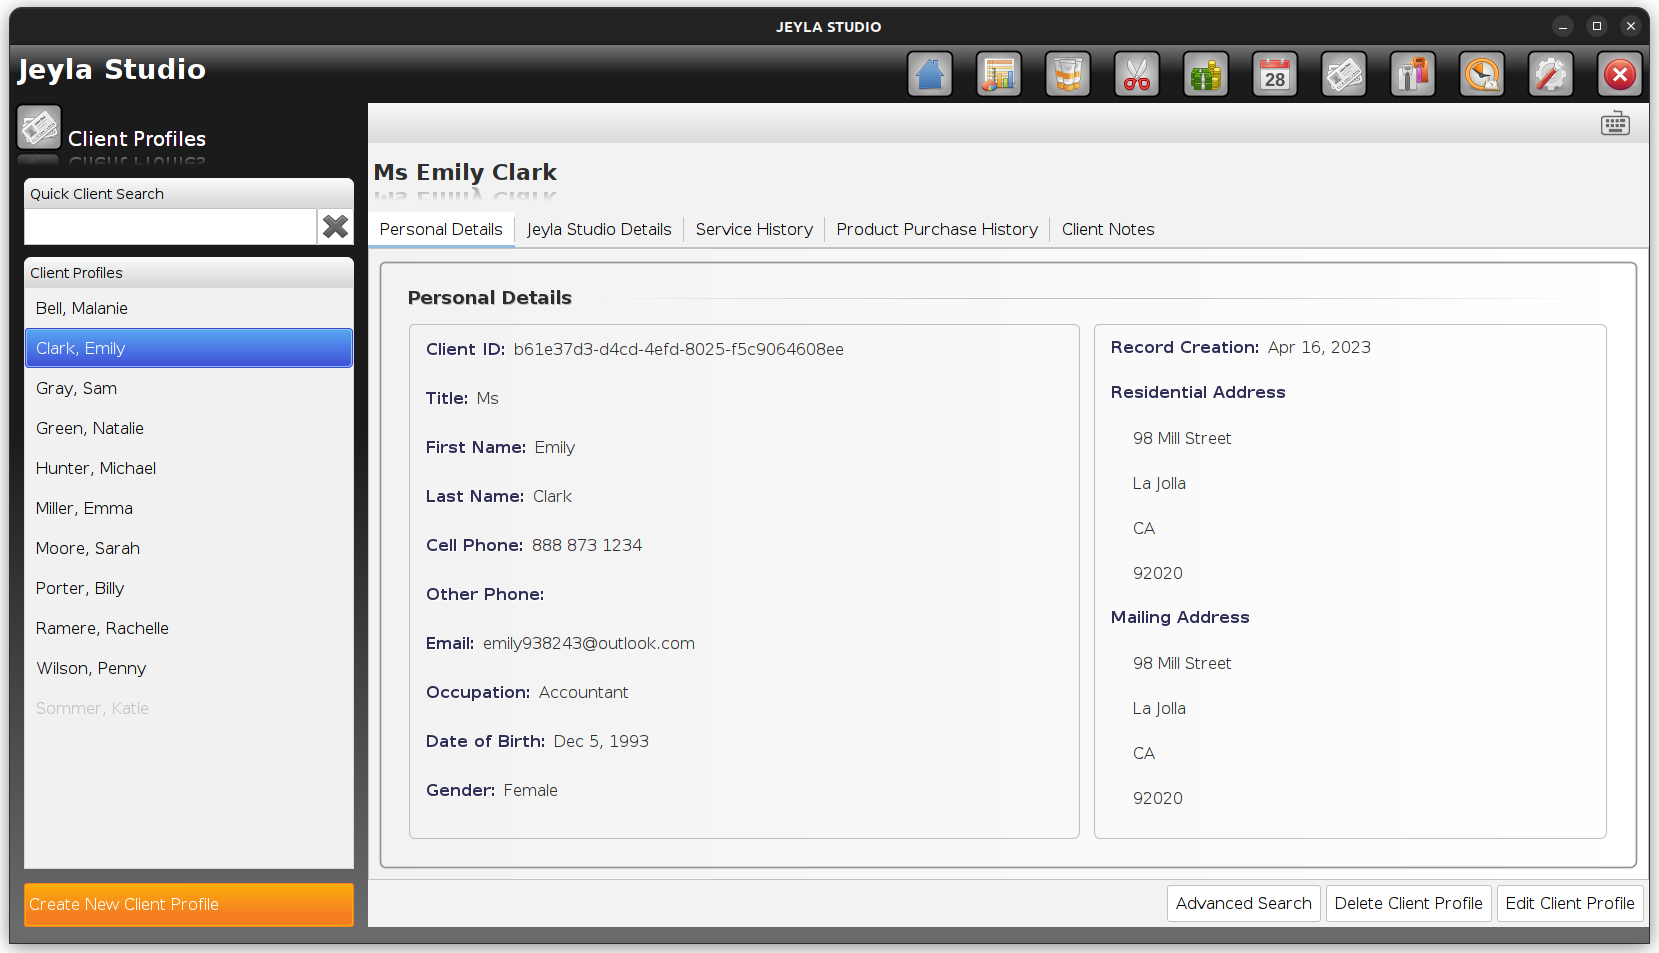Image resolution: width=1659 pixels, height=953 pixels.
Task: Open the staff shirts icon
Action: pyautogui.click(x=1413, y=74)
